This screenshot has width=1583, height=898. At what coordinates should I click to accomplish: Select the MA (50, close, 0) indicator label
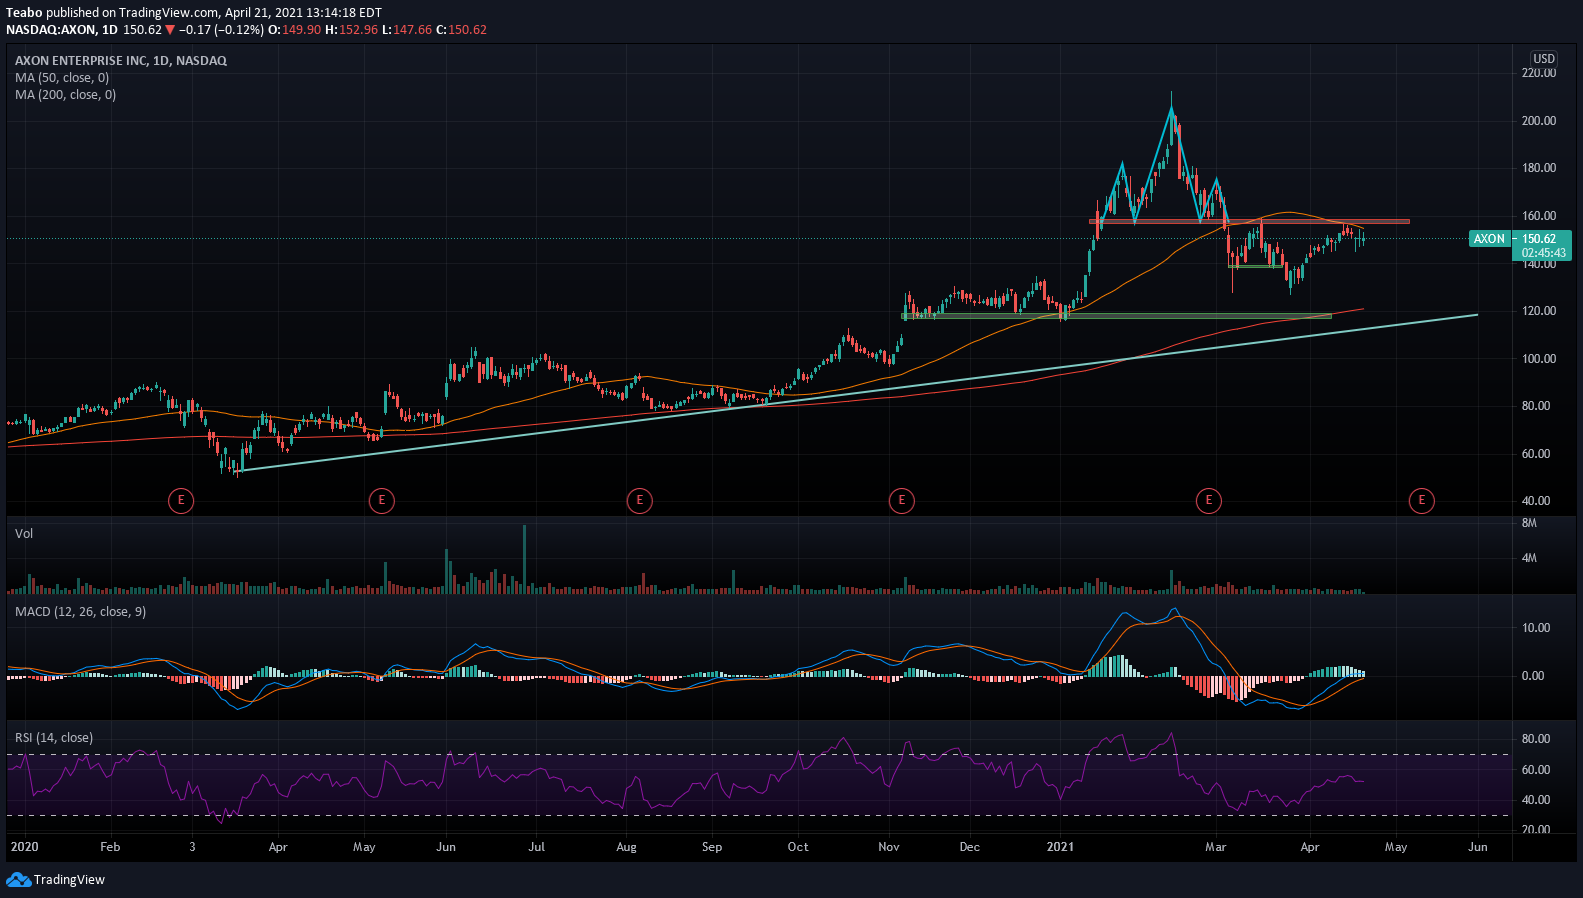tap(62, 78)
